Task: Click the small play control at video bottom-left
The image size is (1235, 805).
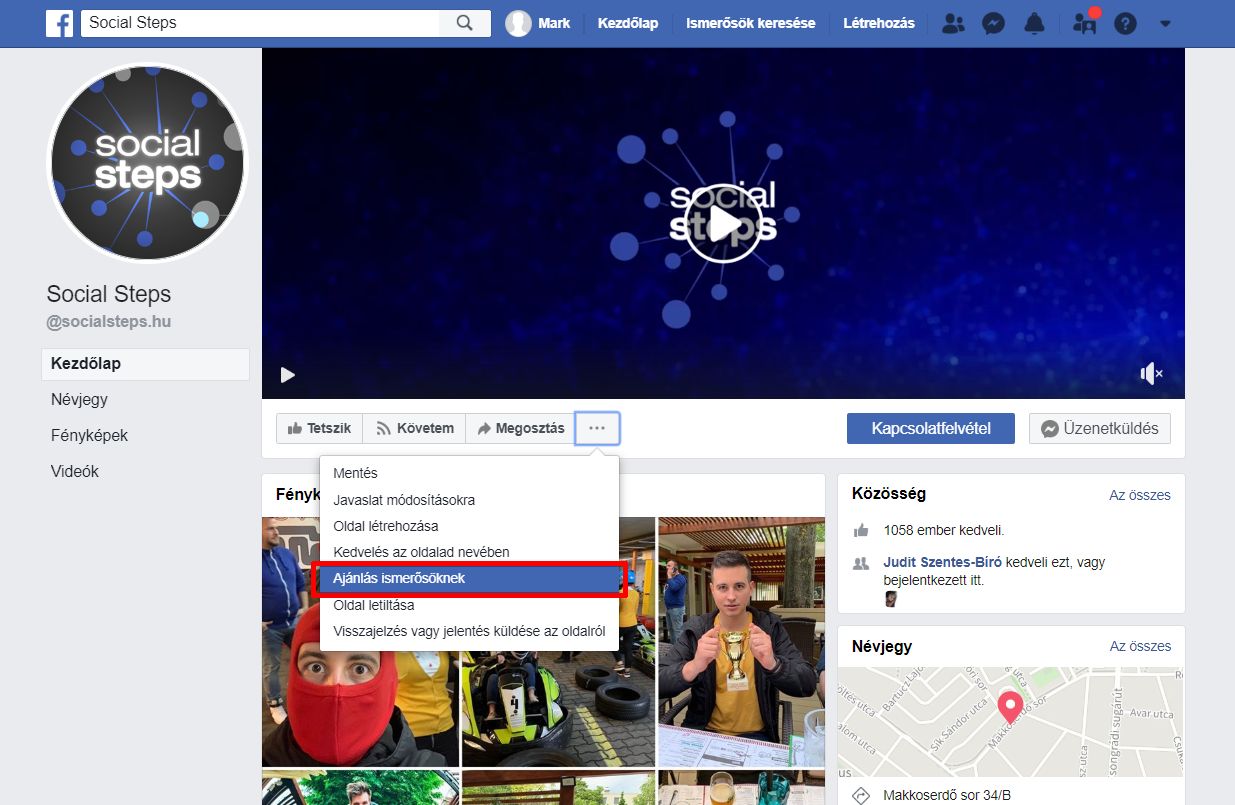Action: click(x=288, y=375)
